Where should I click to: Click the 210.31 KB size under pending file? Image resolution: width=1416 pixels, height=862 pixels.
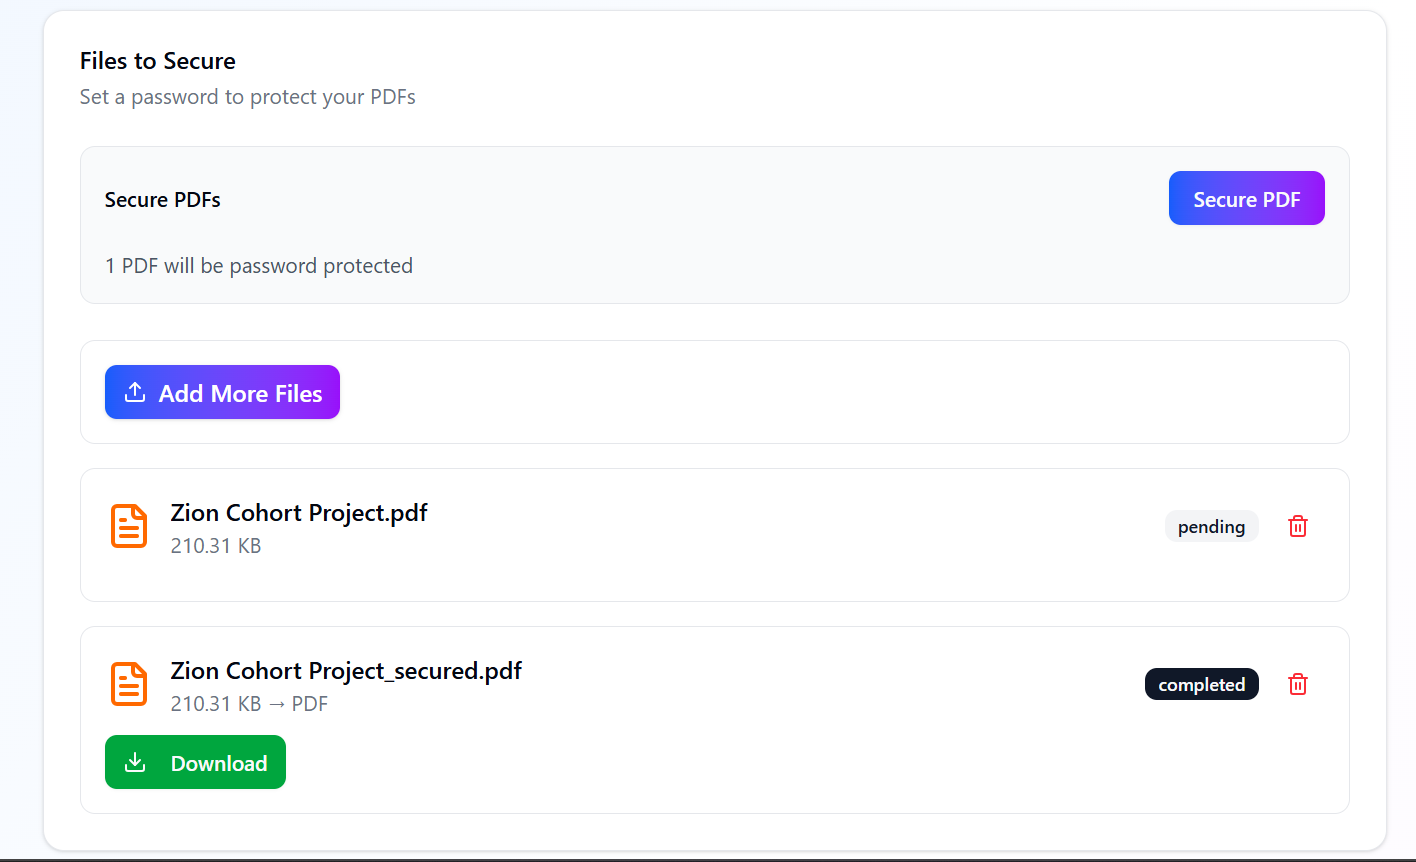pos(216,546)
